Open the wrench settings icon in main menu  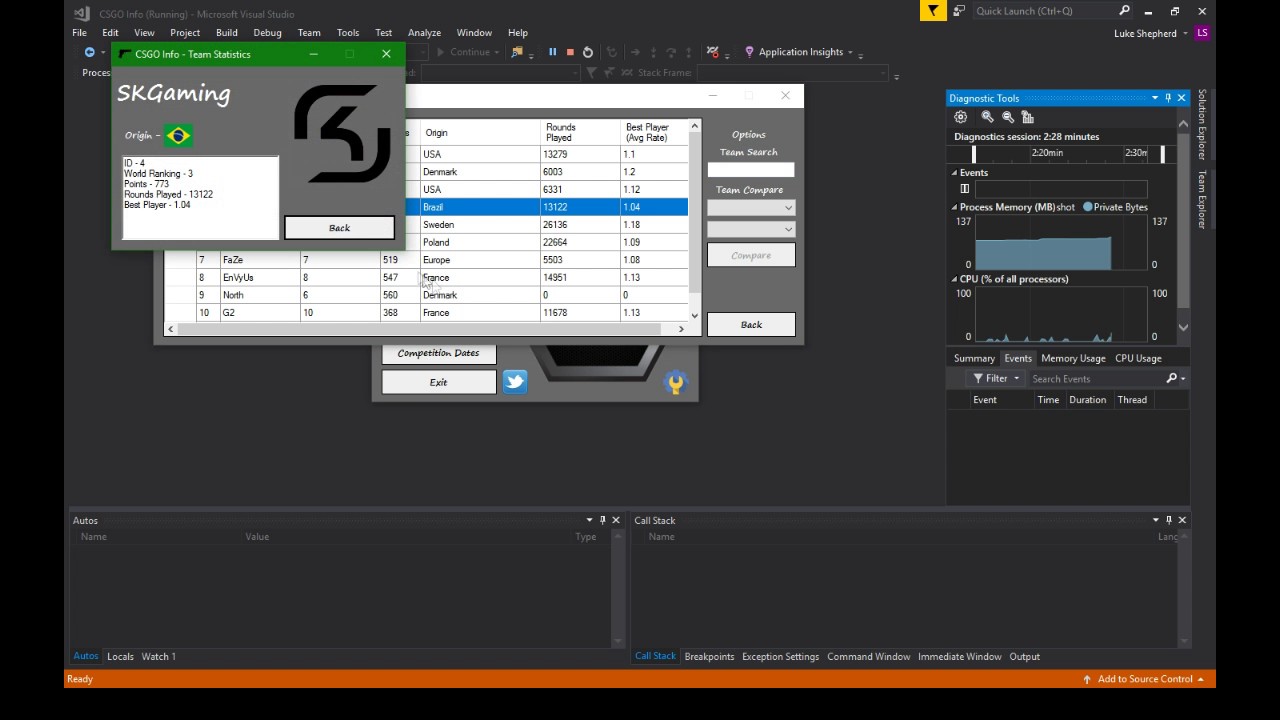[x=676, y=382]
